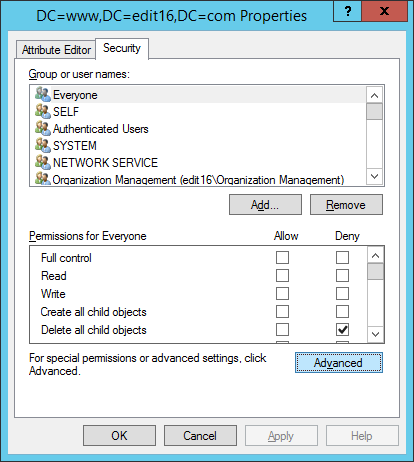Click the Authenticated Users group icon
The width and height of the screenshot is (414, 462).
[x=43, y=128]
